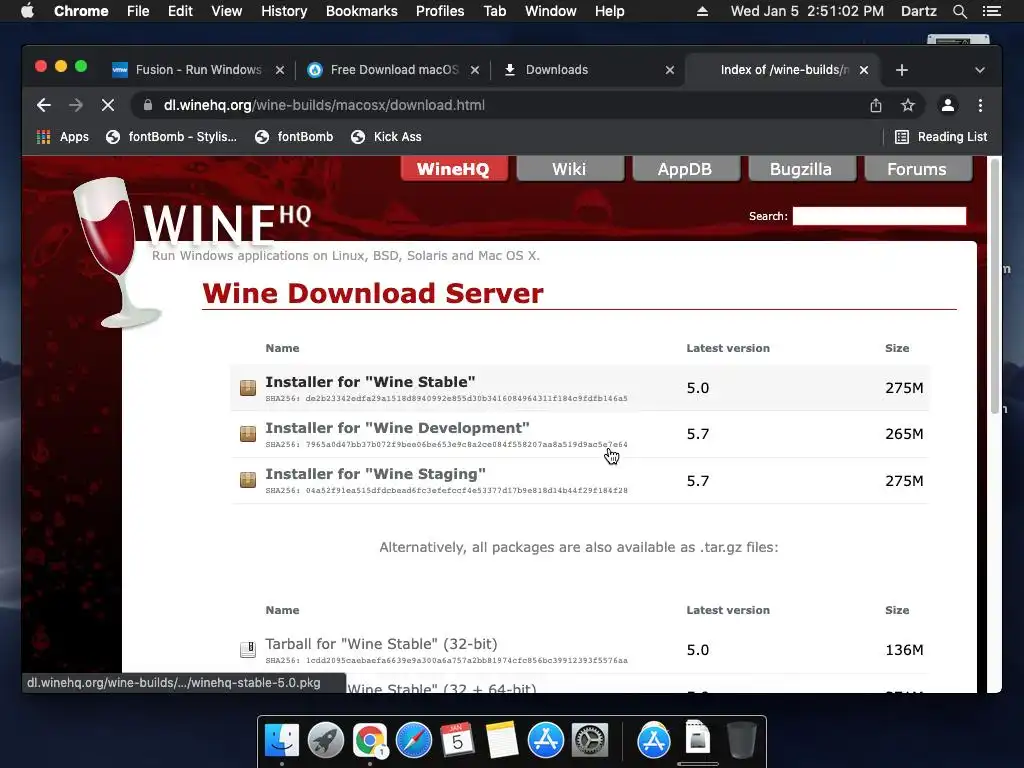Close the Fusion - Run Windows tab
1024x768 pixels.
tap(280, 70)
